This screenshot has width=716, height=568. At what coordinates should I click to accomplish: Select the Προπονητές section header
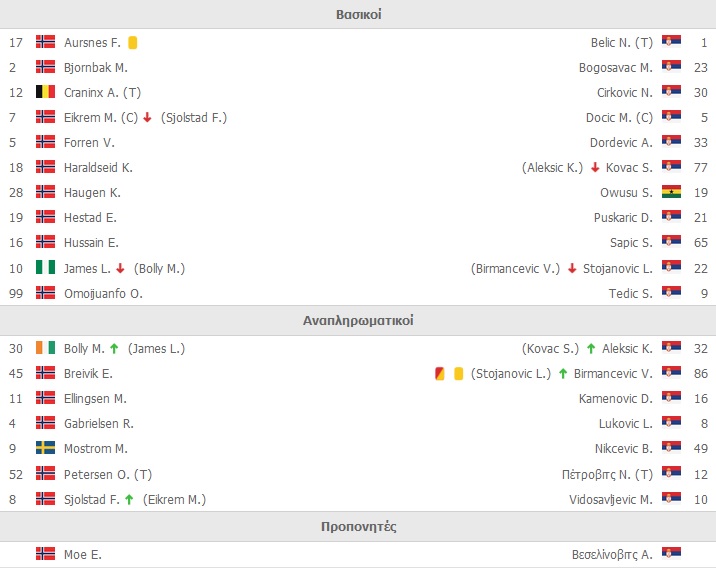[358, 526]
